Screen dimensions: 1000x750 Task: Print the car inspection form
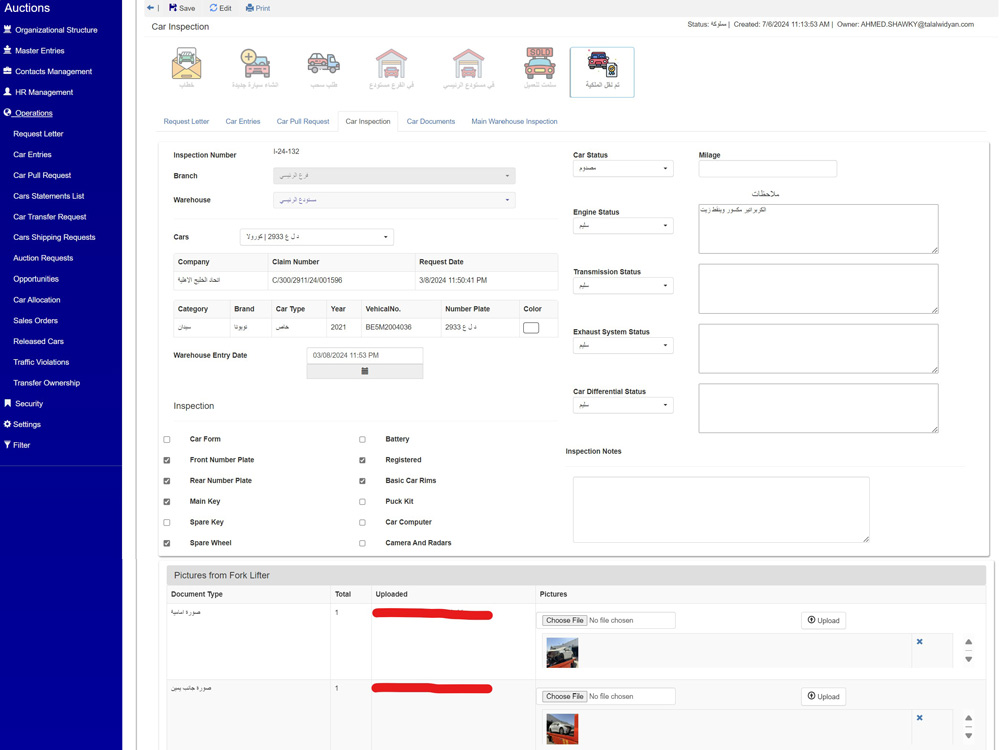[258, 8]
